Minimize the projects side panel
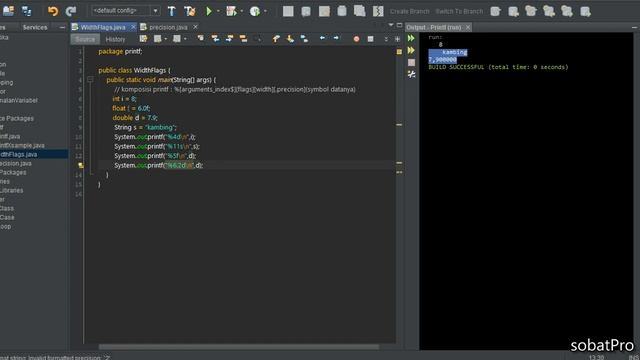This screenshot has height=360, width=640. [x=62, y=27]
